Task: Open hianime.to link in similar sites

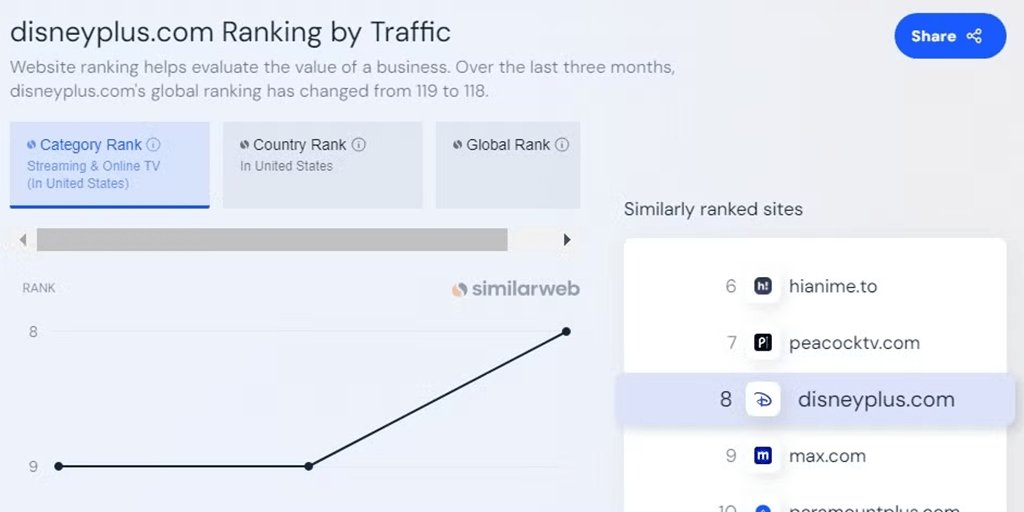Action: pos(833,286)
